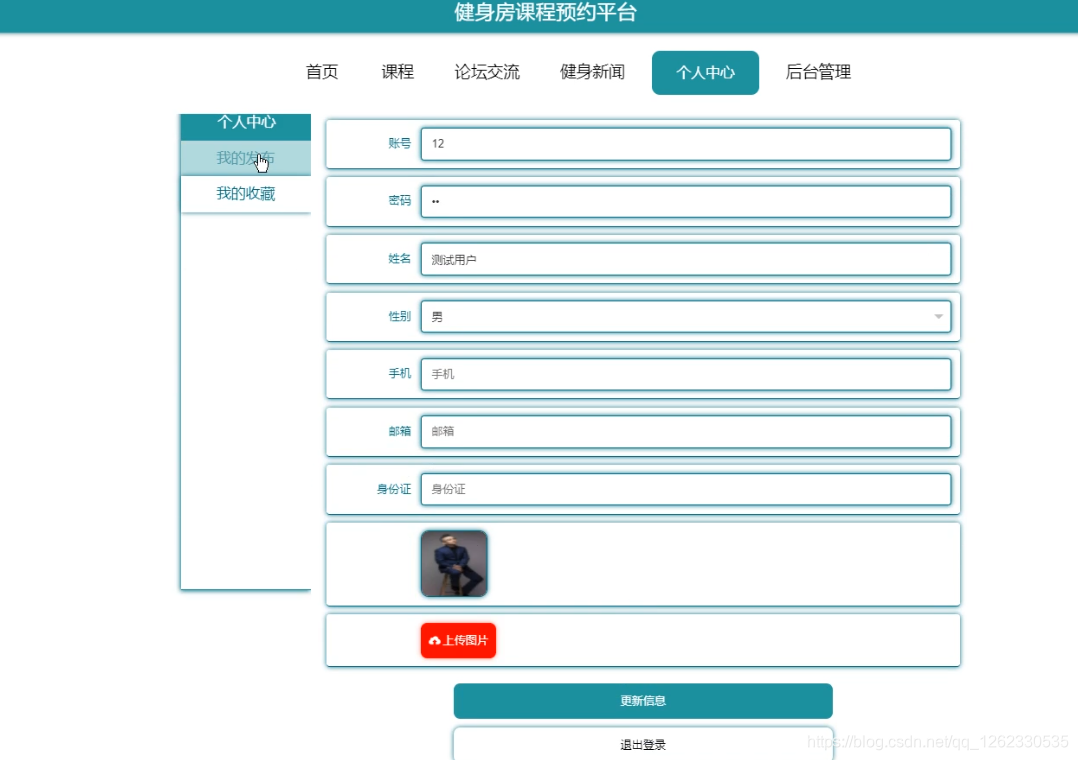Click the 个人中心 sidebar header

tap(245, 123)
